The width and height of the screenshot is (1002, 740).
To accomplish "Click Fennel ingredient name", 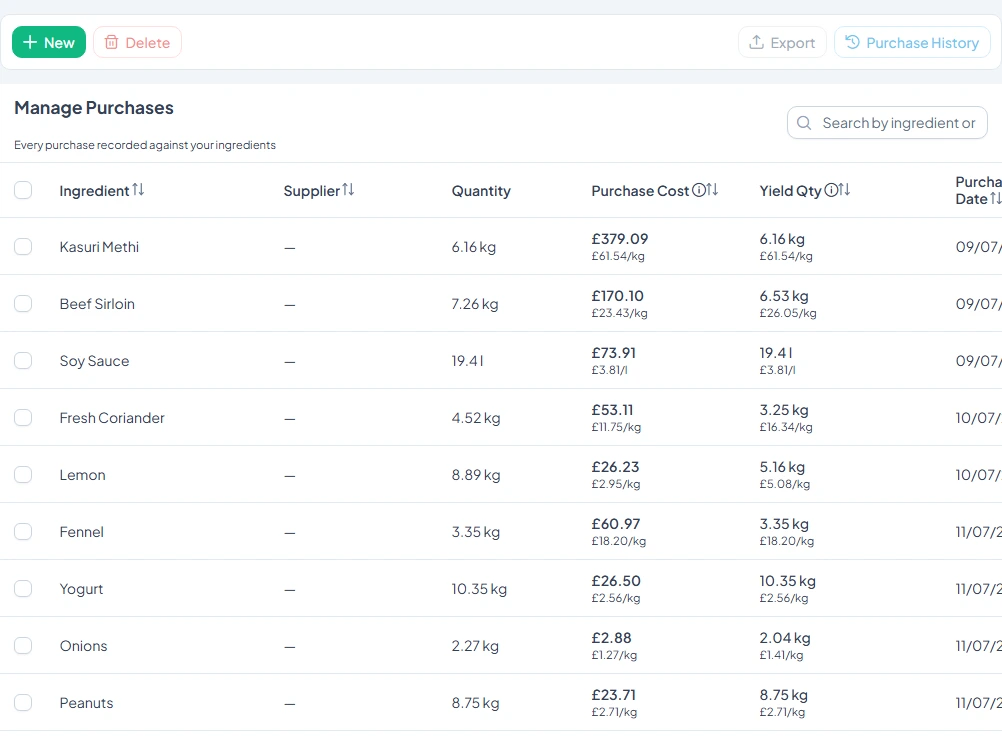I will click(x=82, y=532).
